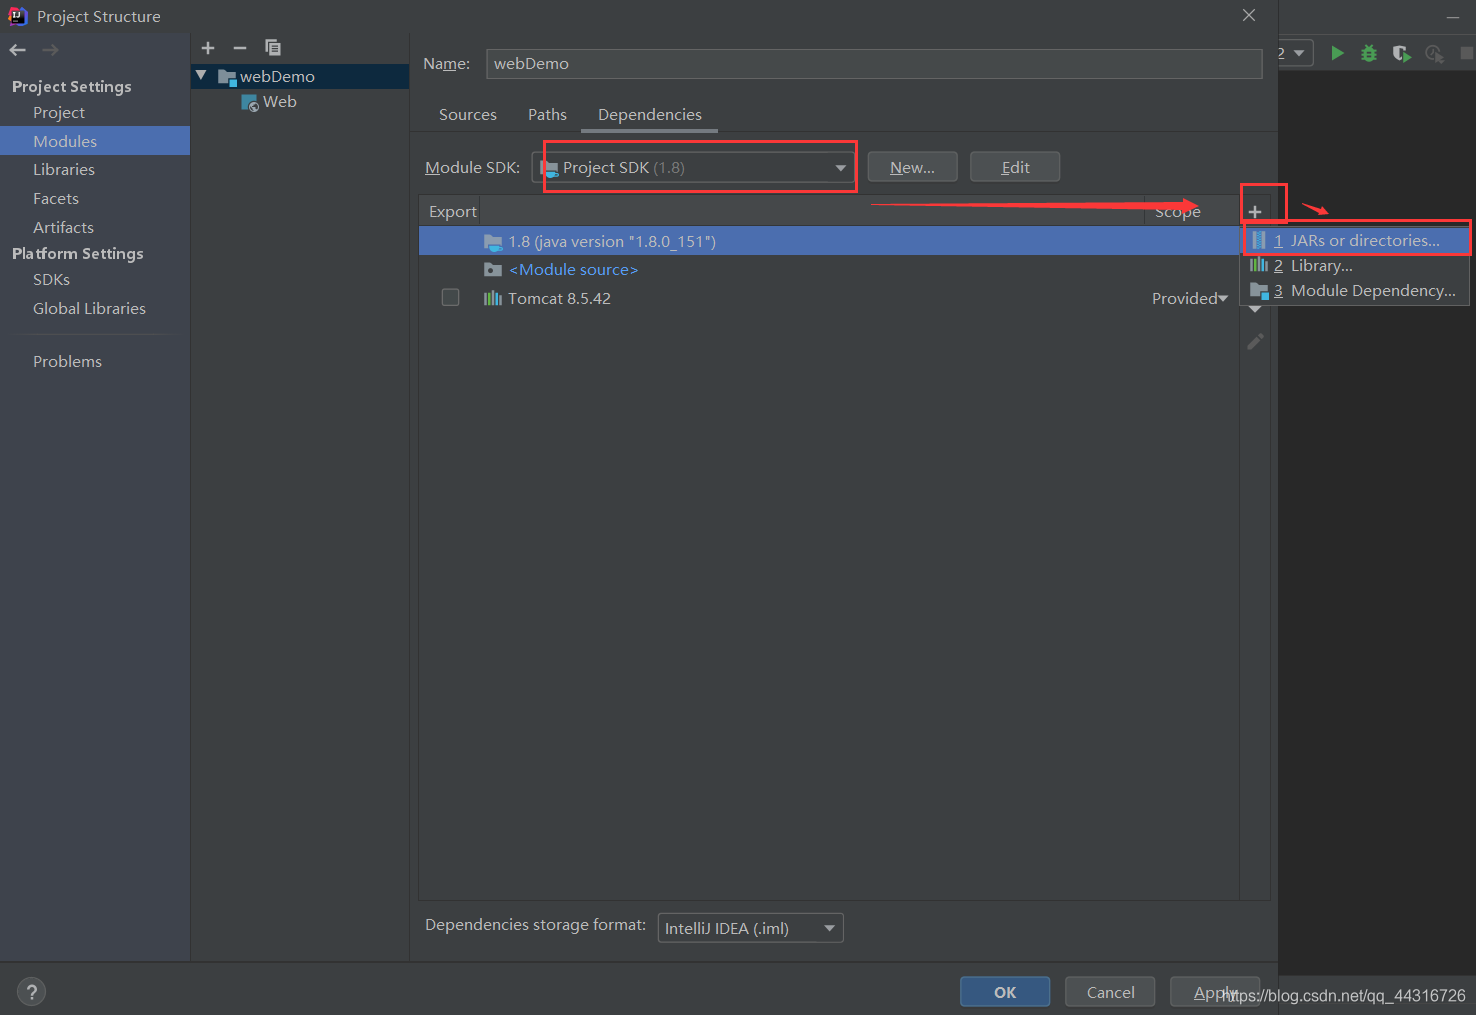Confirm with the OK button
Screen dimensions: 1476x1015
(x=1005, y=992)
